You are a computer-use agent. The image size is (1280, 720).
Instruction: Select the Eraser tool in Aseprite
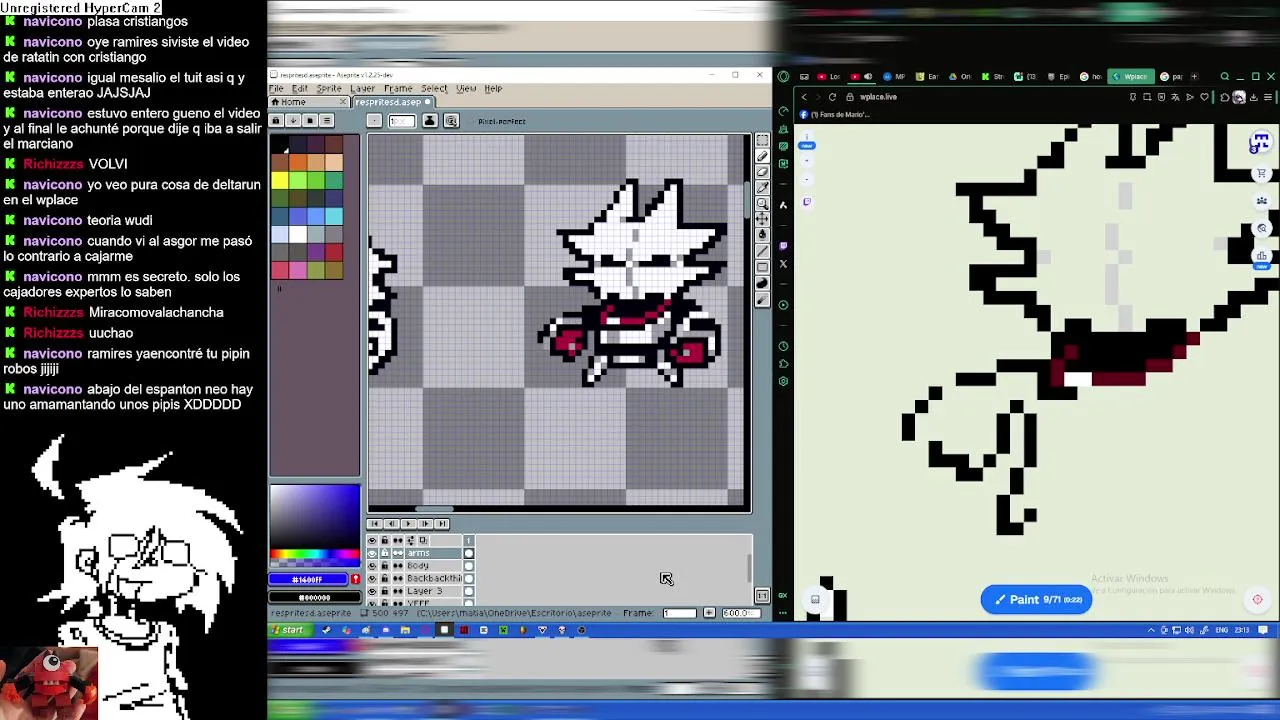[762, 172]
